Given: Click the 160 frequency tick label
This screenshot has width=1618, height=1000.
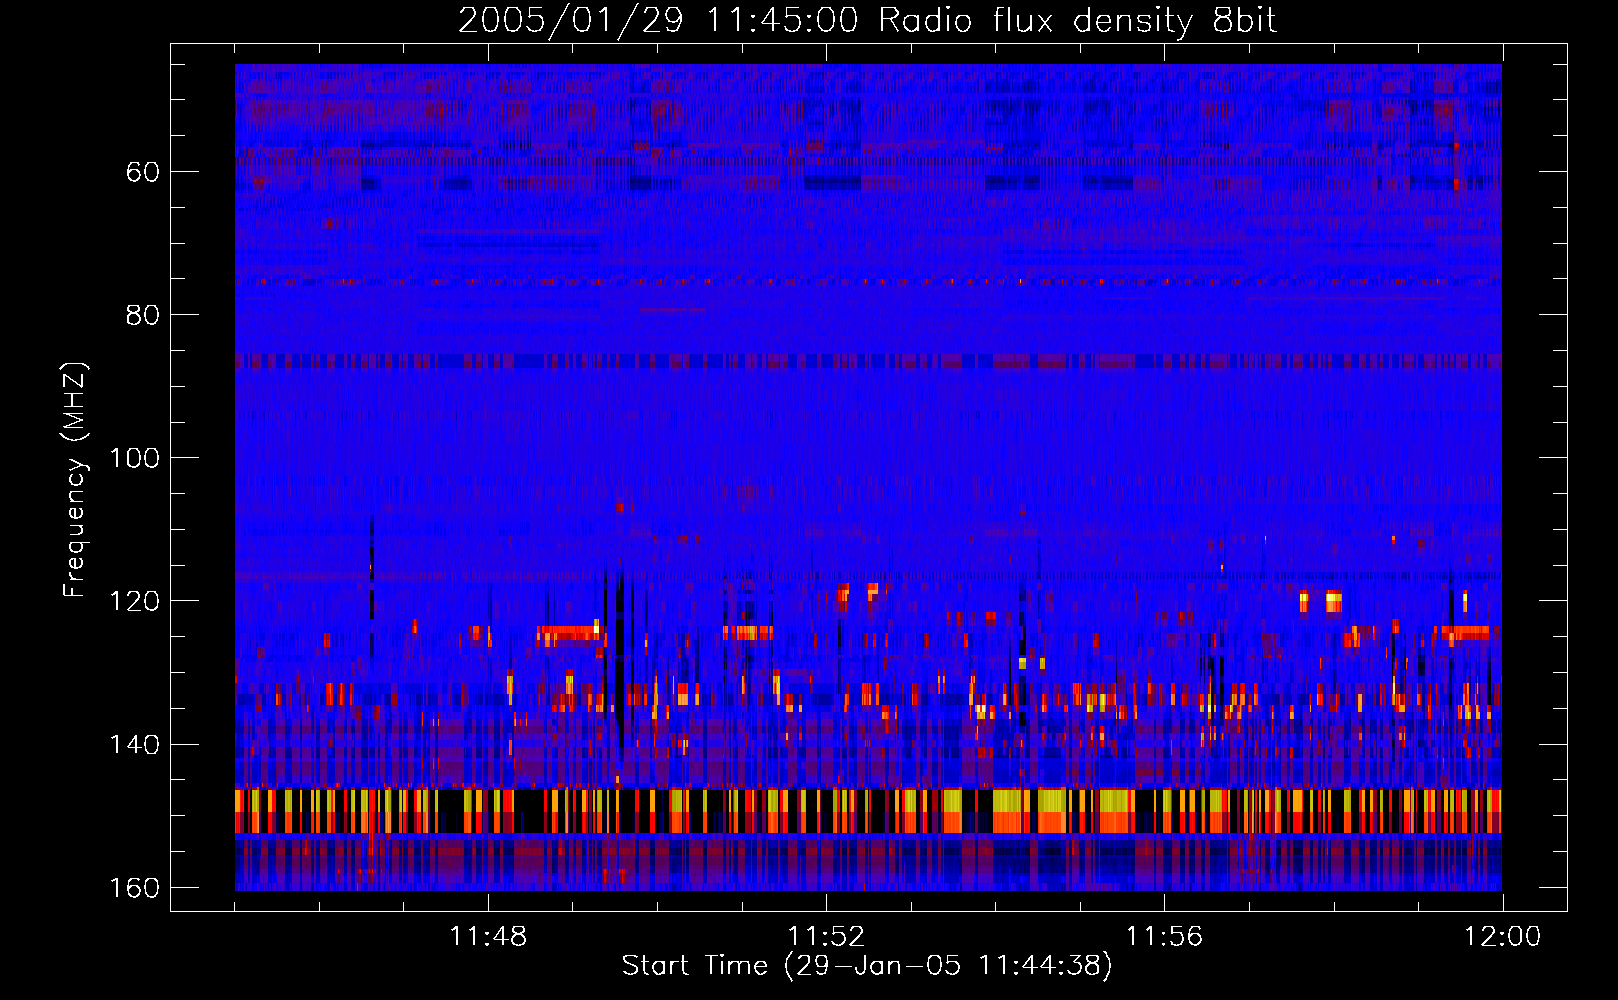Looking at the screenshot, I should tap(134, 888).
